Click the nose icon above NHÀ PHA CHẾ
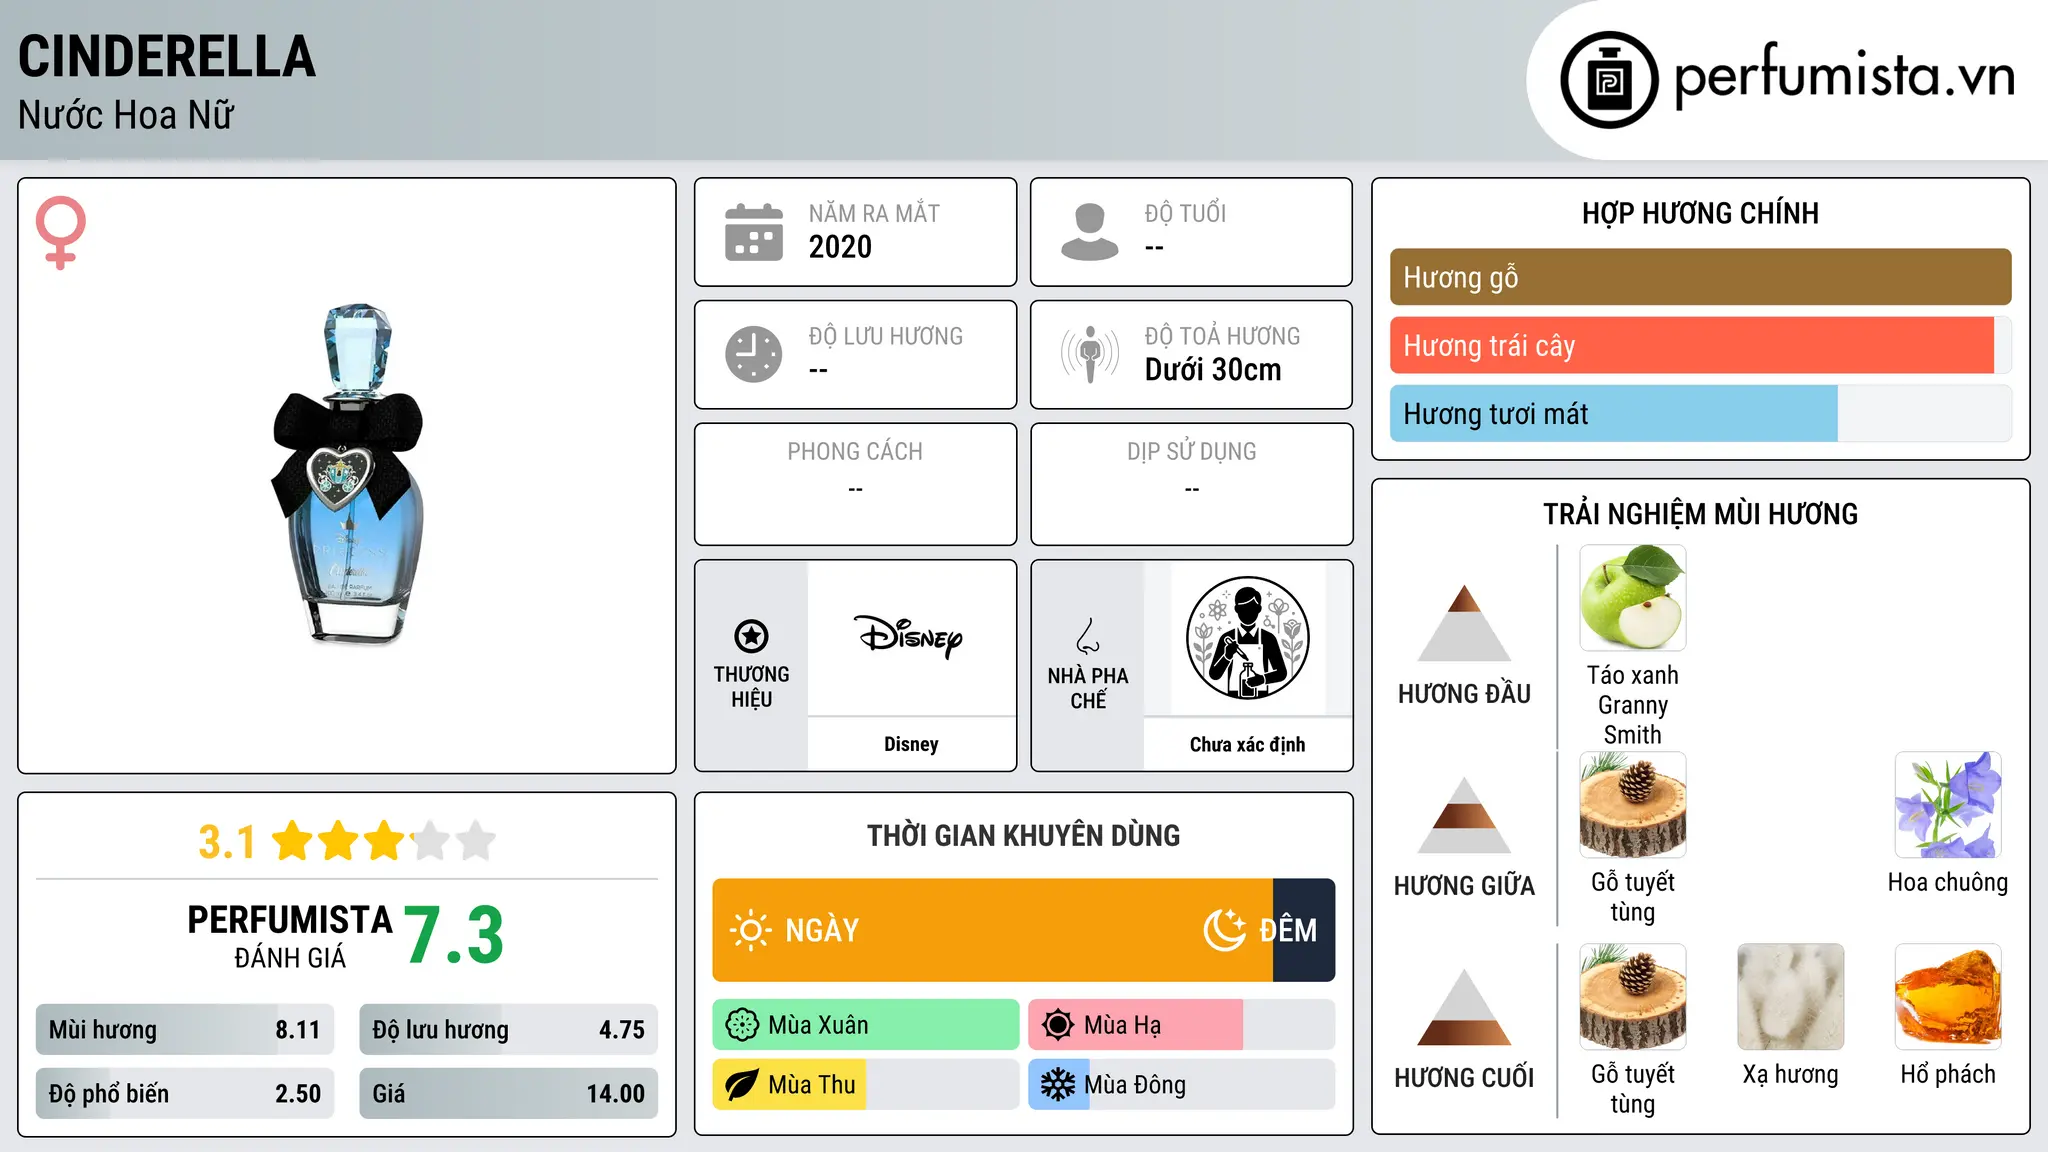Screen dimensions: 2048x1152 pos(1088,636)
